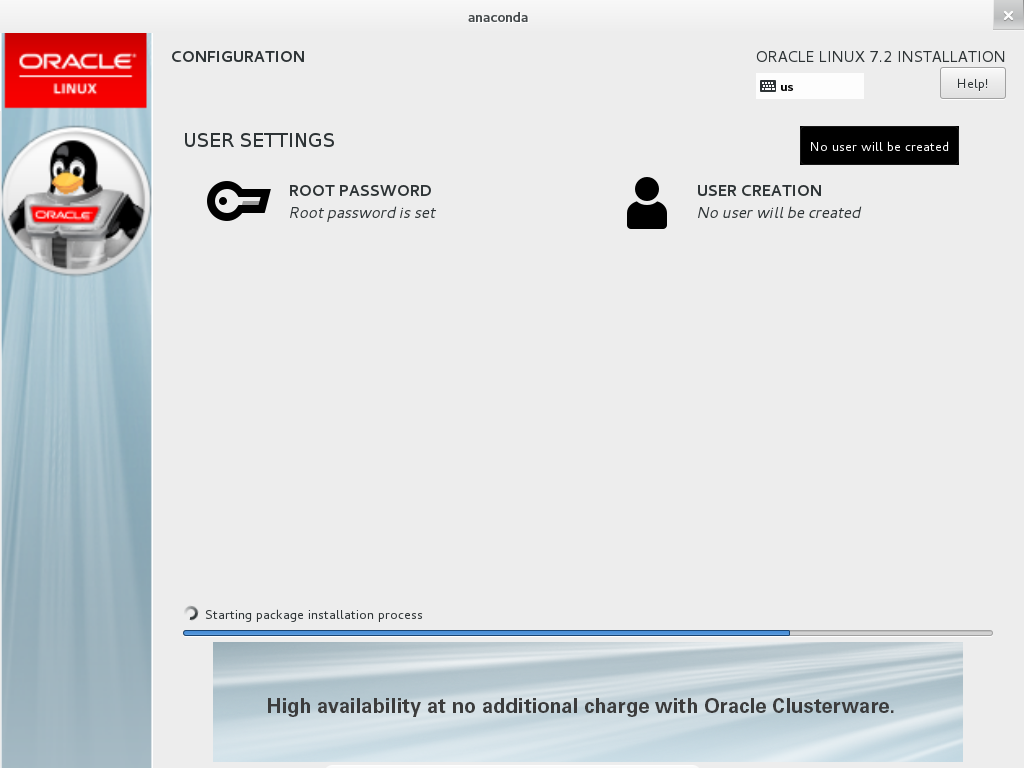The width and height of the screenshot is (1024, 768).
Task: Open the Root Password key icon
Action: click(x=238, y=201)
